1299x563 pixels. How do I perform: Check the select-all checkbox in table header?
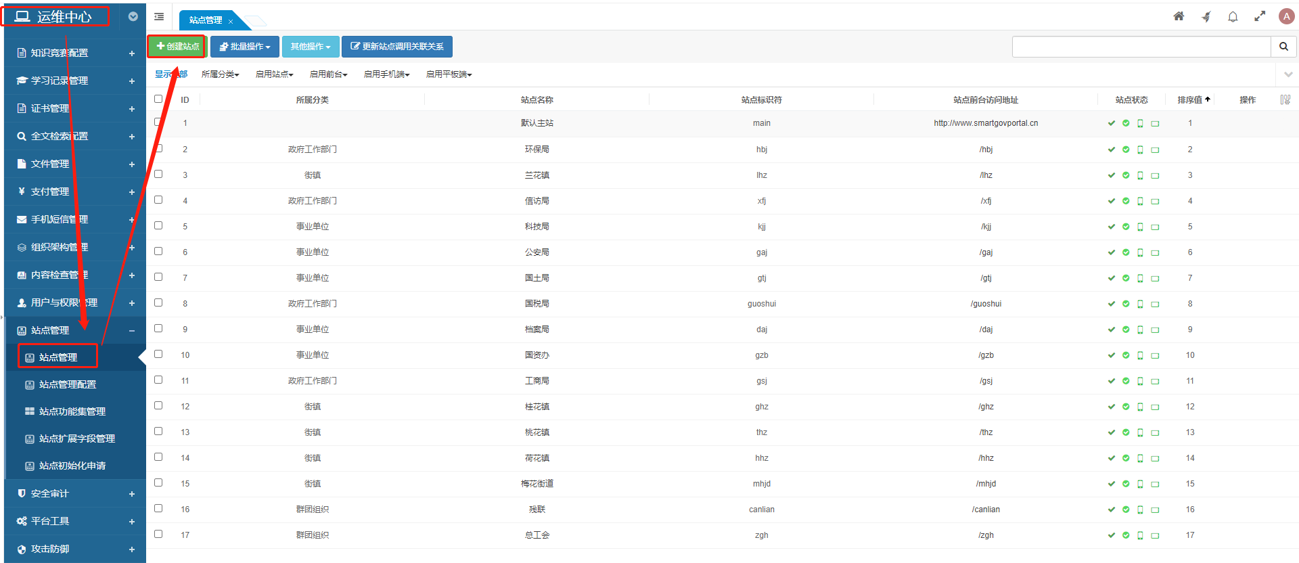[158, 99]
